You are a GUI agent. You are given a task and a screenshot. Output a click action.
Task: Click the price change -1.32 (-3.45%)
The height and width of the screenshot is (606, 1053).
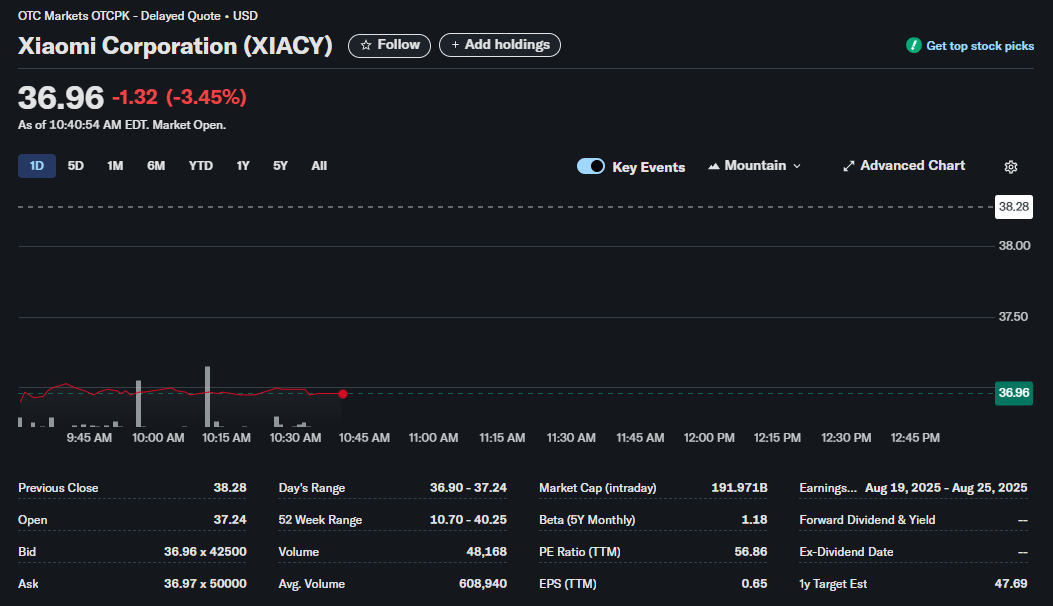[179, 97]
